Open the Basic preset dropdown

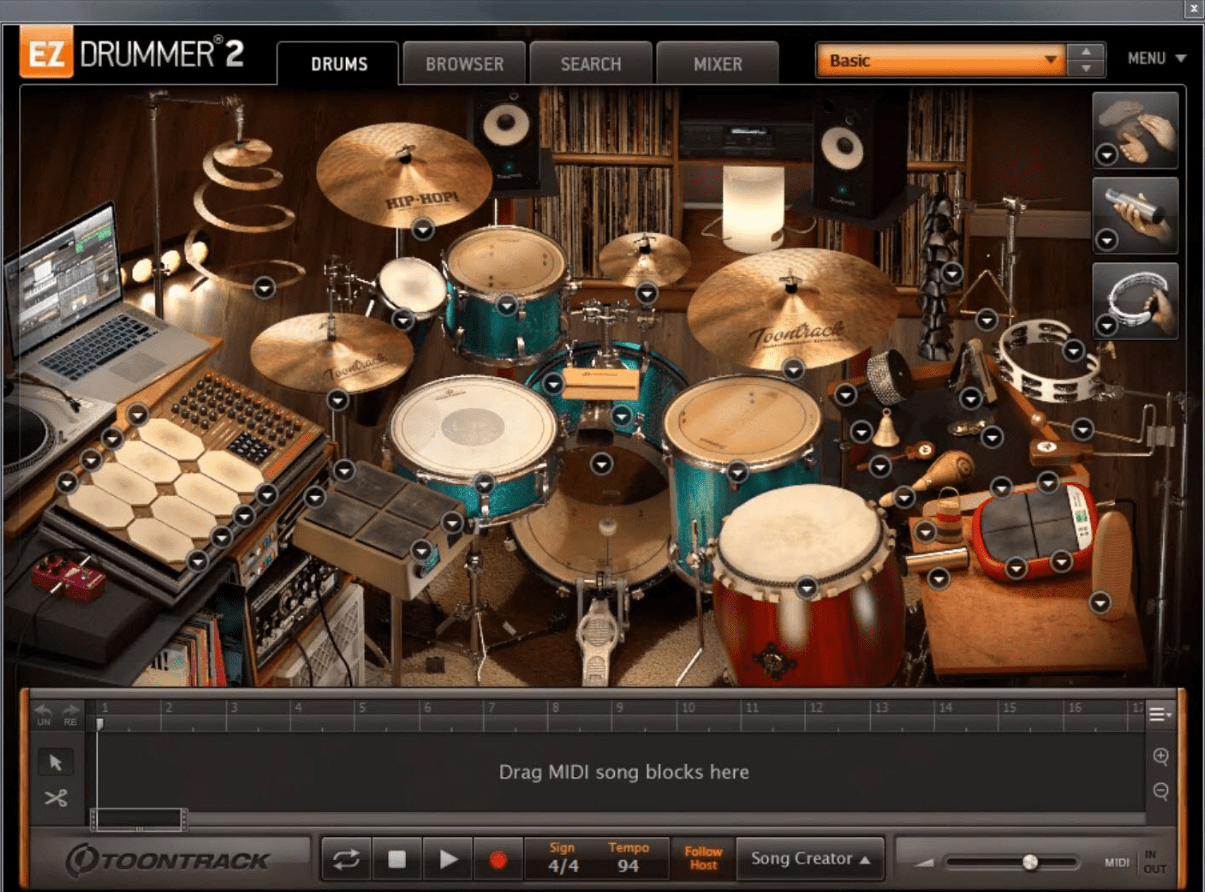pyautogui.click(x=941, y=60)
